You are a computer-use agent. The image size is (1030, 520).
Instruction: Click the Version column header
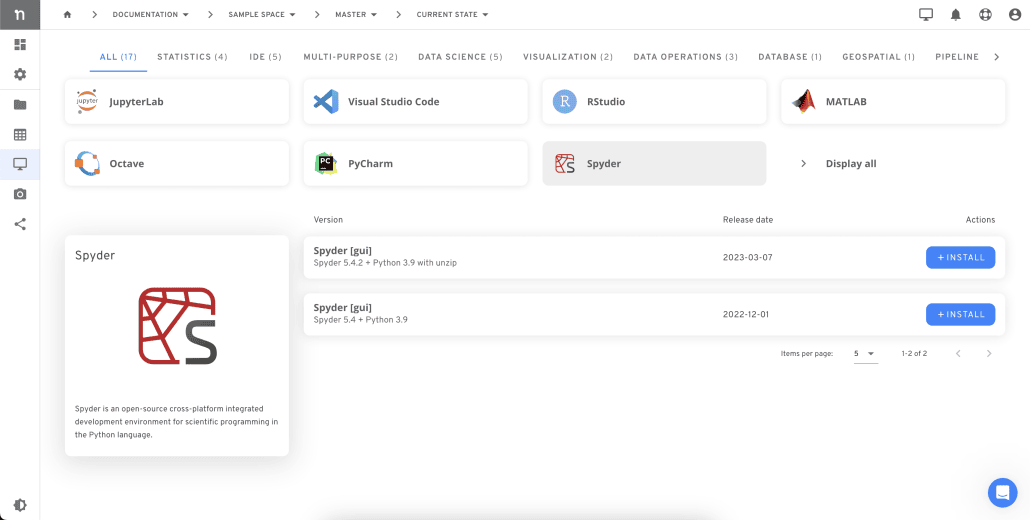coord(328,220)
